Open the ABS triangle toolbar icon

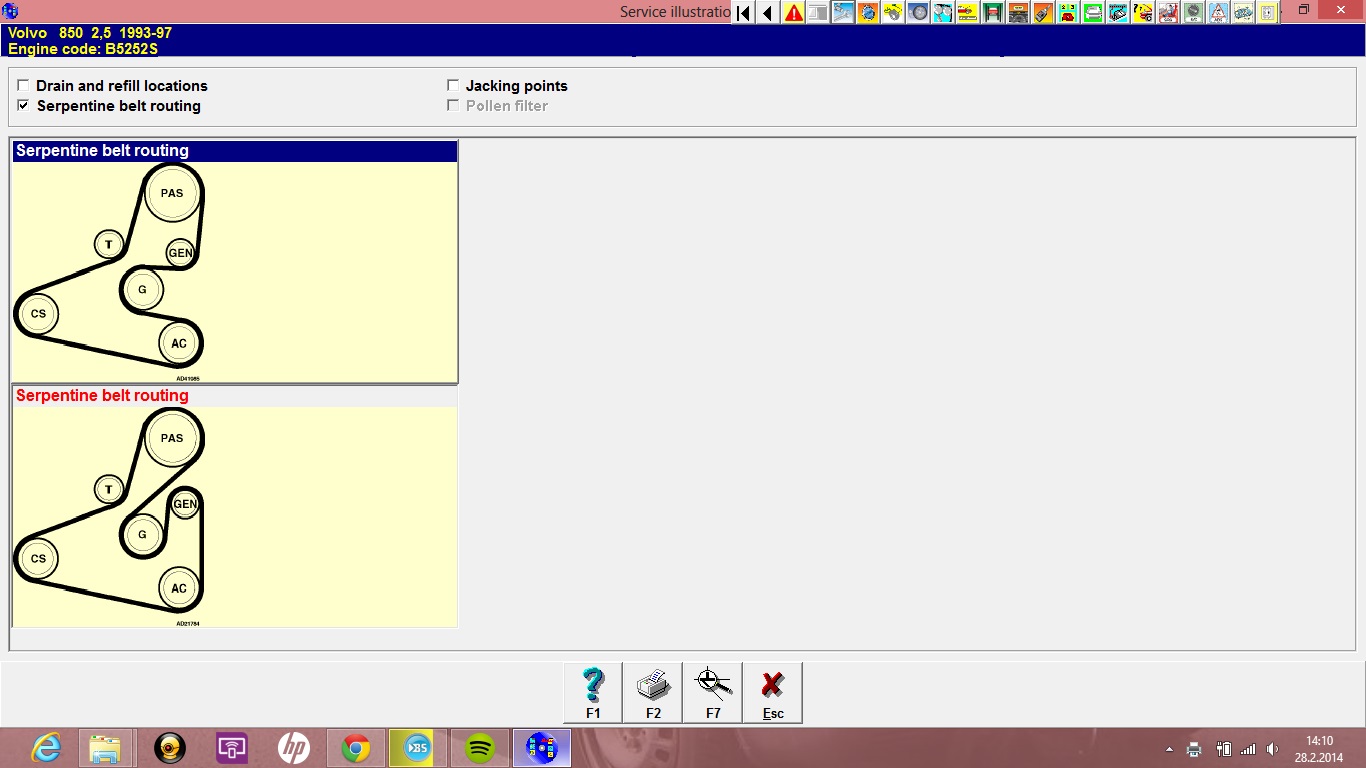click(1218, 13)
